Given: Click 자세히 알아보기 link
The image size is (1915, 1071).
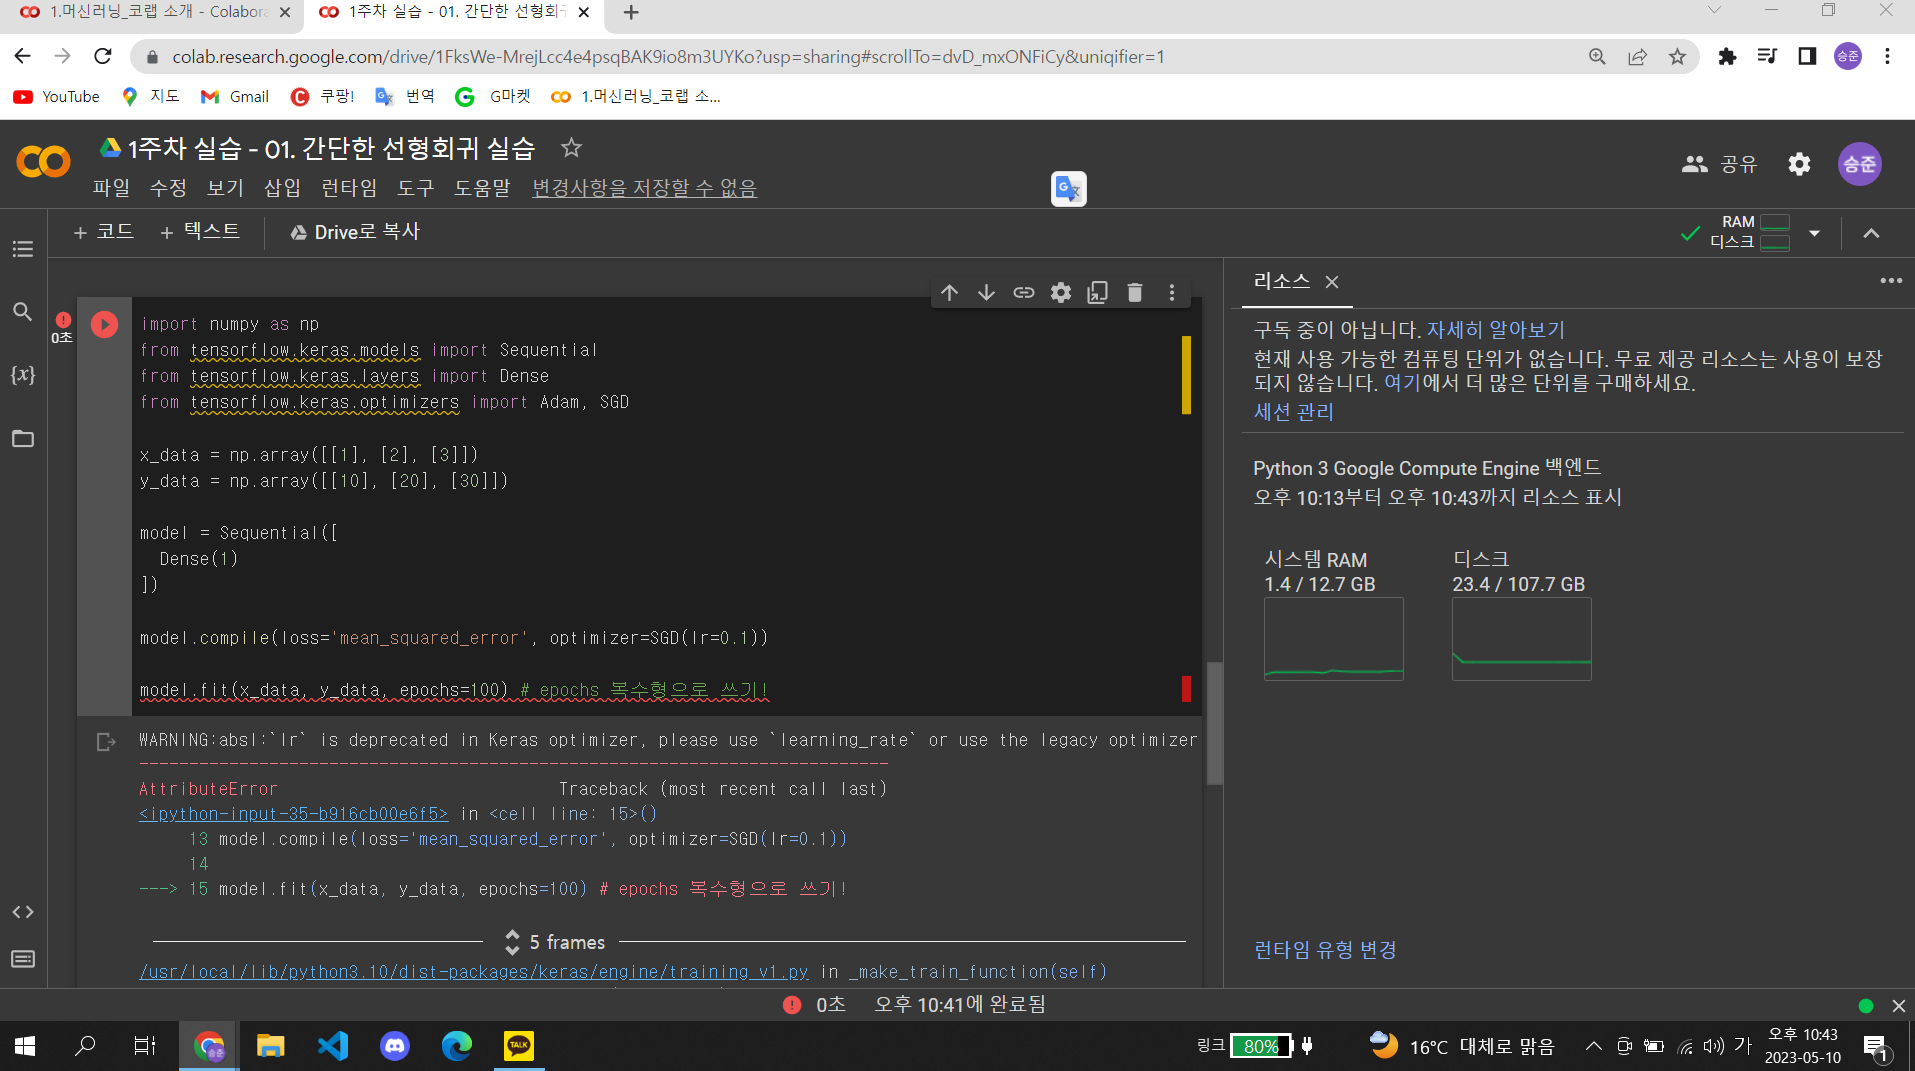Looking at the screenshot, I should point(1495,330).
